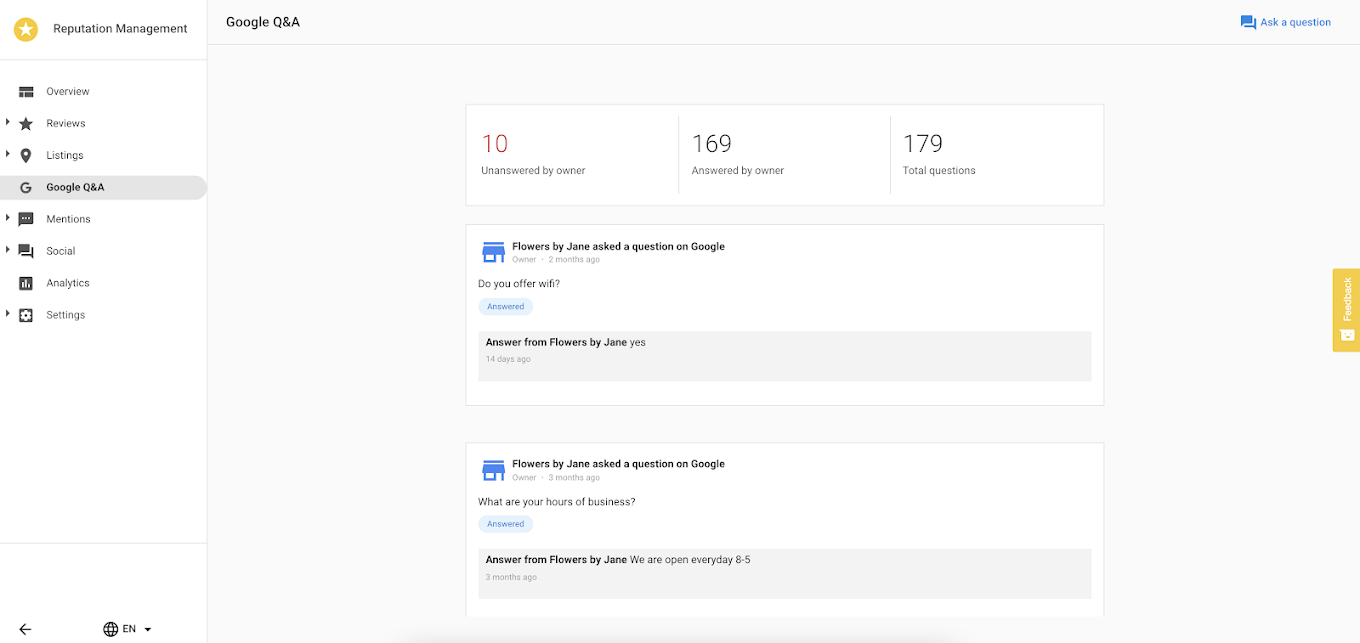Click the Settings gear icon
The width and height of the screenshot is (1360, 643).
tap(26, 315)
